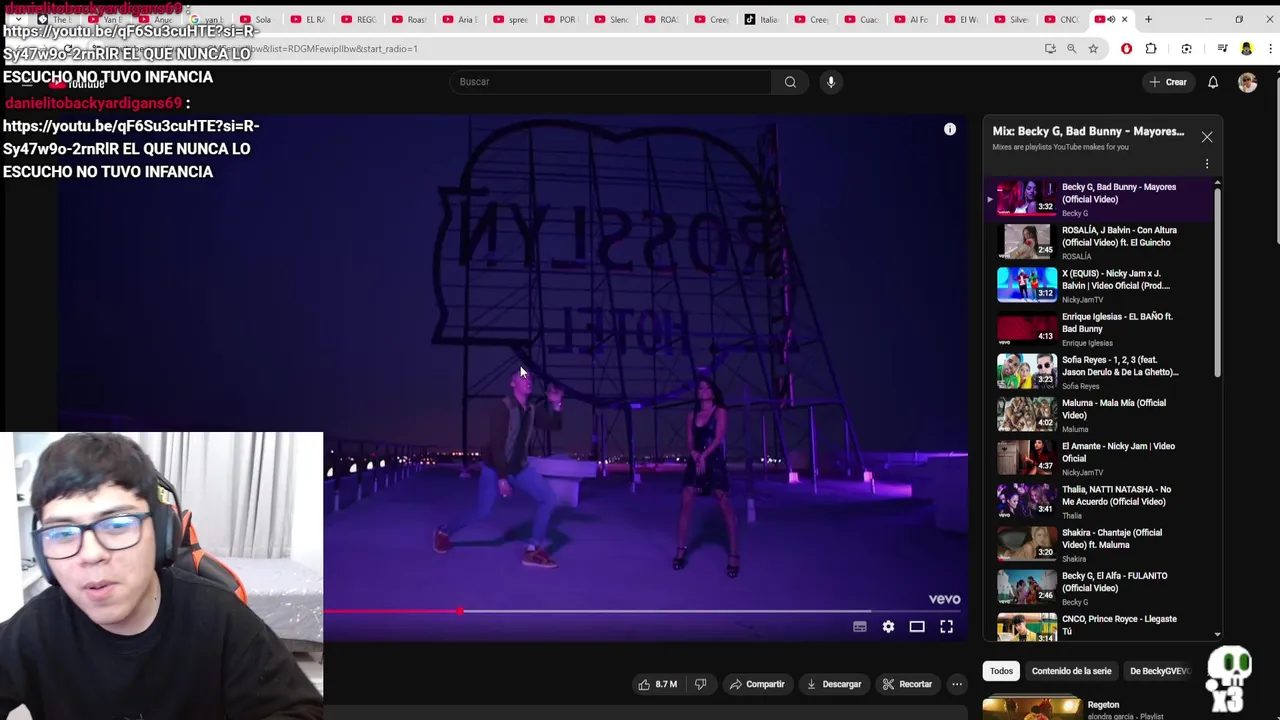Bookmark page with the star icon
The image size is (1280, 720).
(x=1093, y=48)
